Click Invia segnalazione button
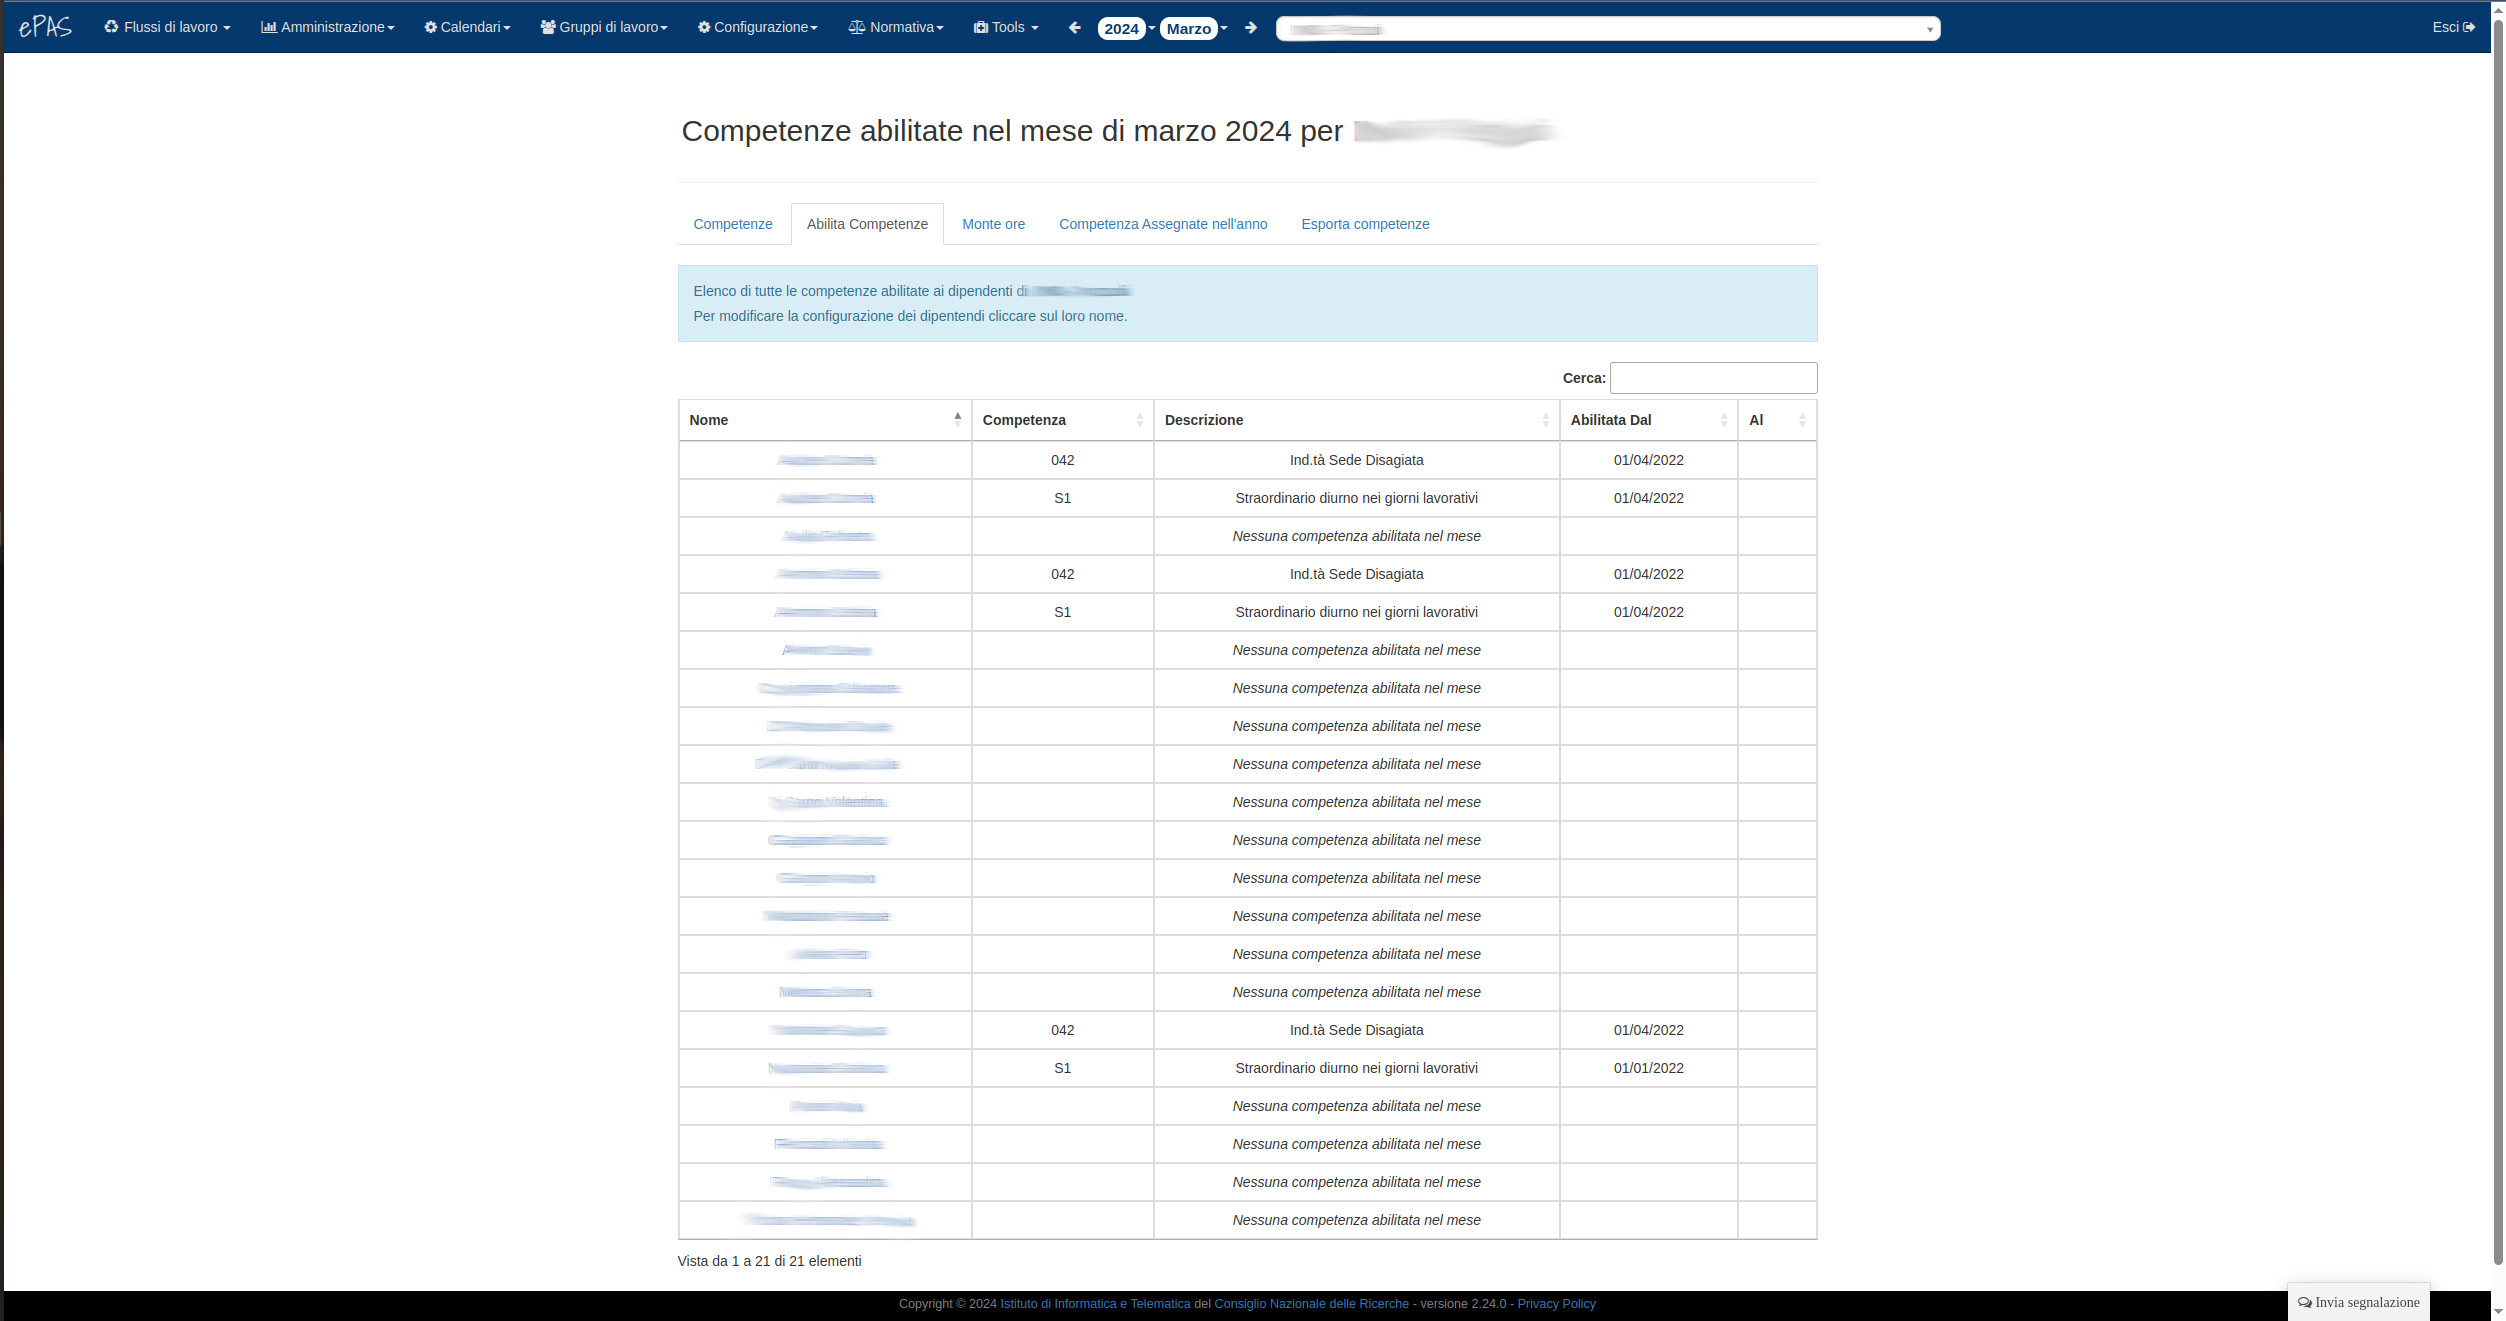The image size is (2506, 1321). click(2358, 1302)
